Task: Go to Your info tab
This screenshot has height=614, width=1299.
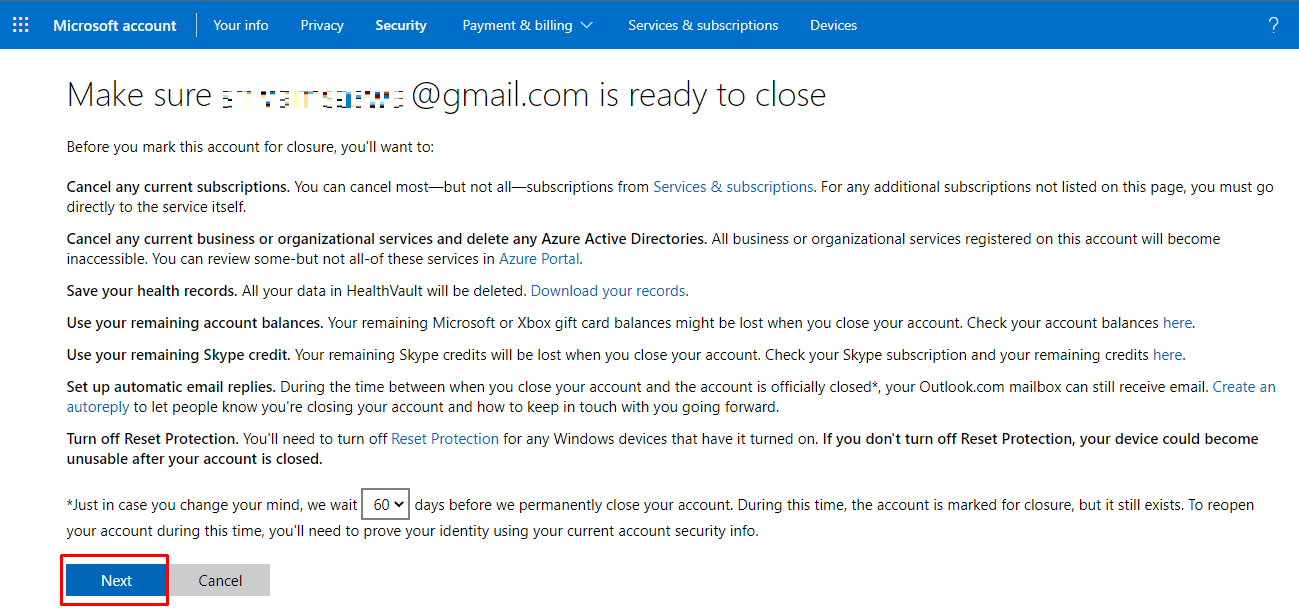Action: click(241, 25)
